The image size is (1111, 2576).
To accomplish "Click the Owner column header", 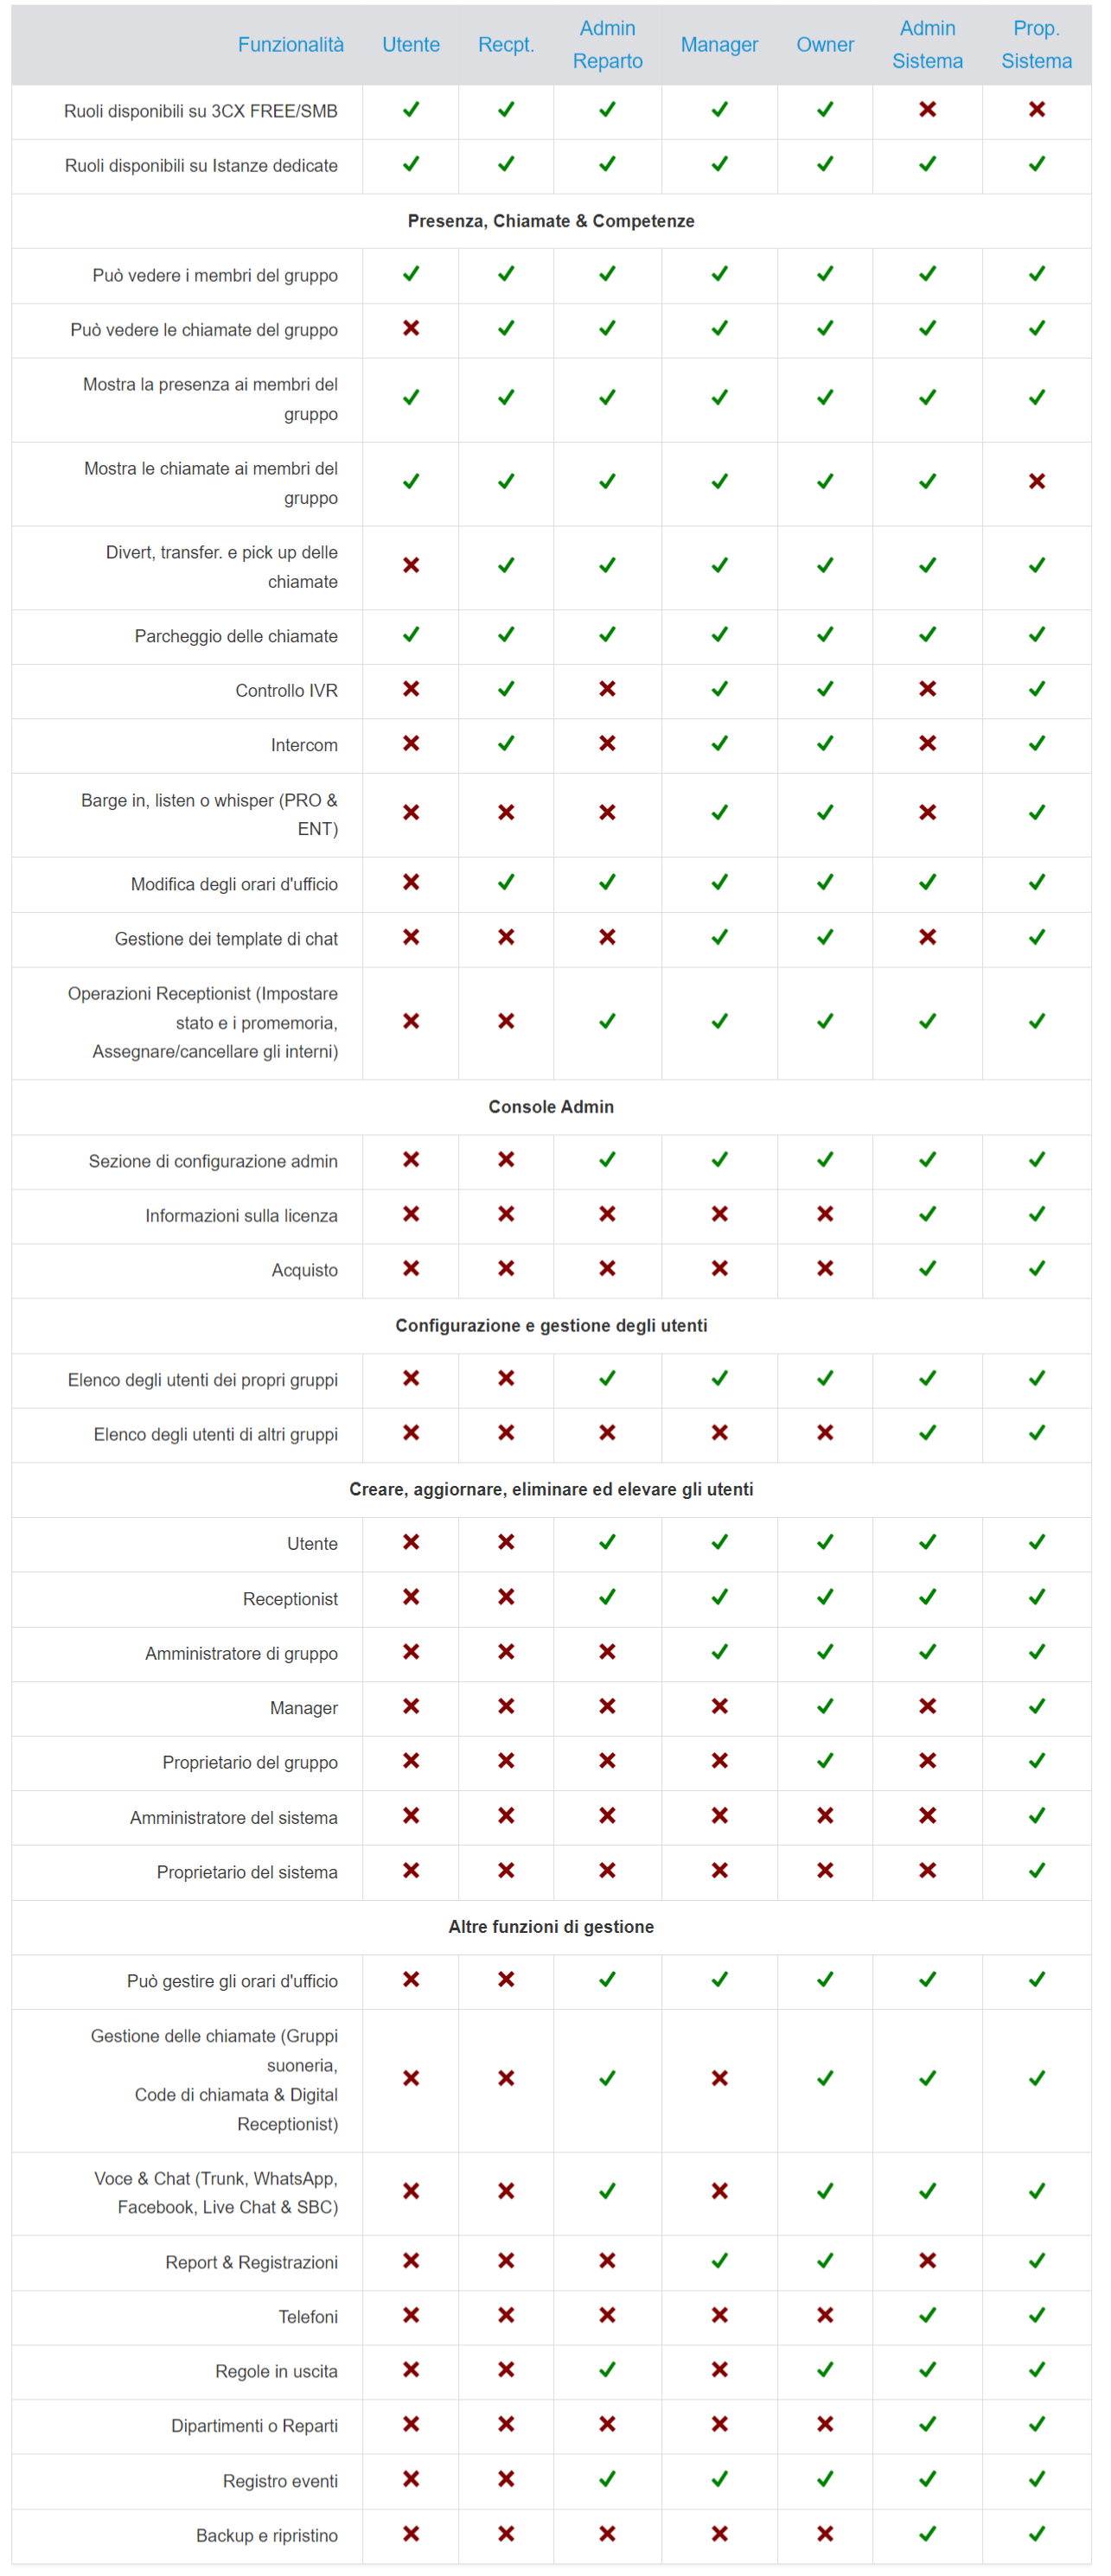I will point(825,45).
